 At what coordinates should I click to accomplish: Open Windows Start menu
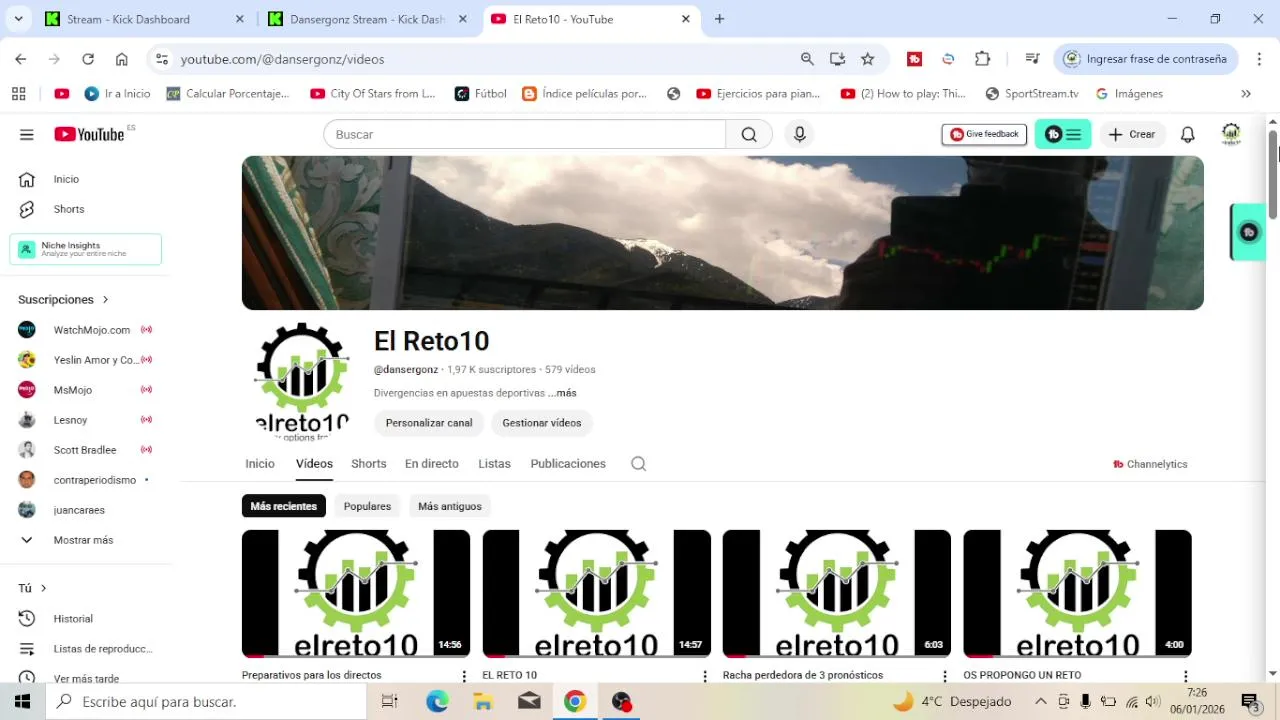22,702
